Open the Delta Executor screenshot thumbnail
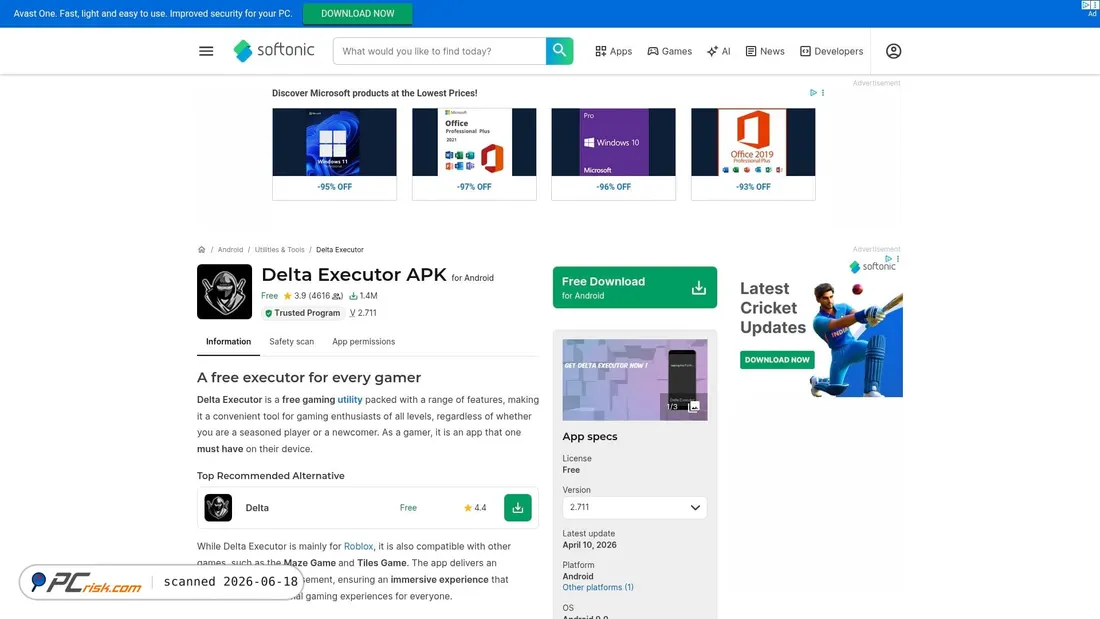Screen dimensions: 1100x619 (635, 380)
